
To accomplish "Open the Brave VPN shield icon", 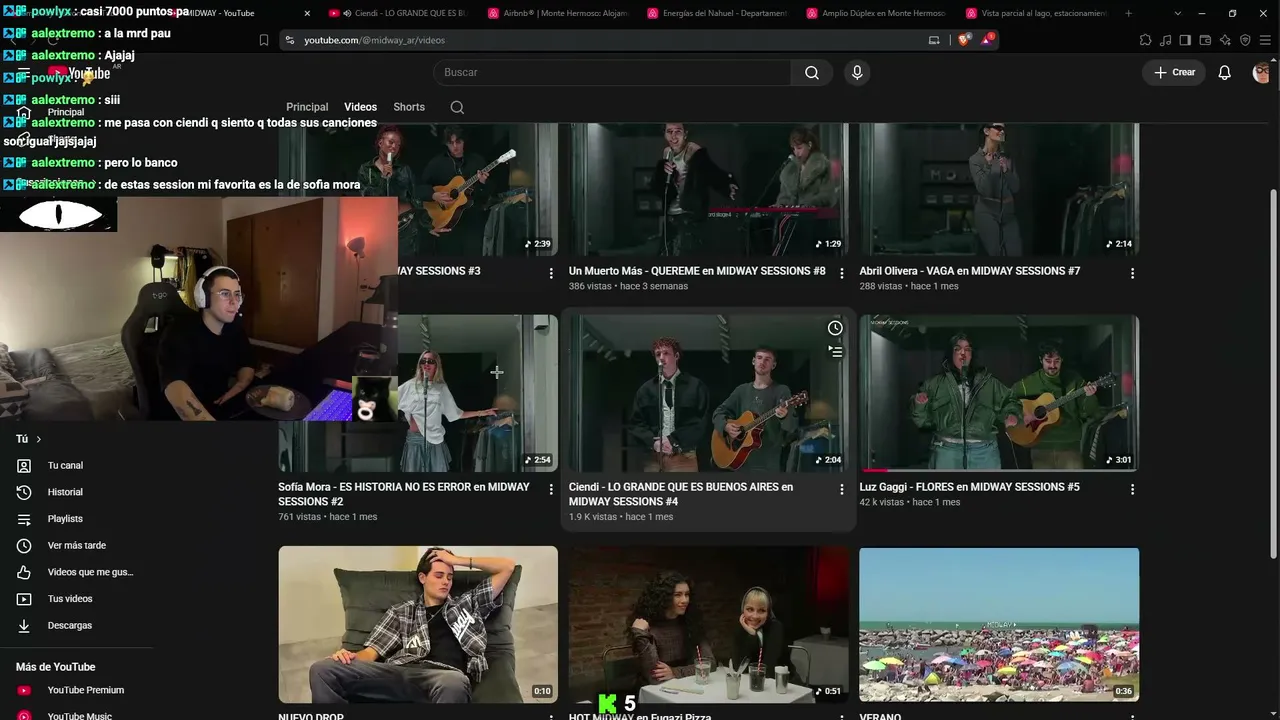I will point(1245,40).
